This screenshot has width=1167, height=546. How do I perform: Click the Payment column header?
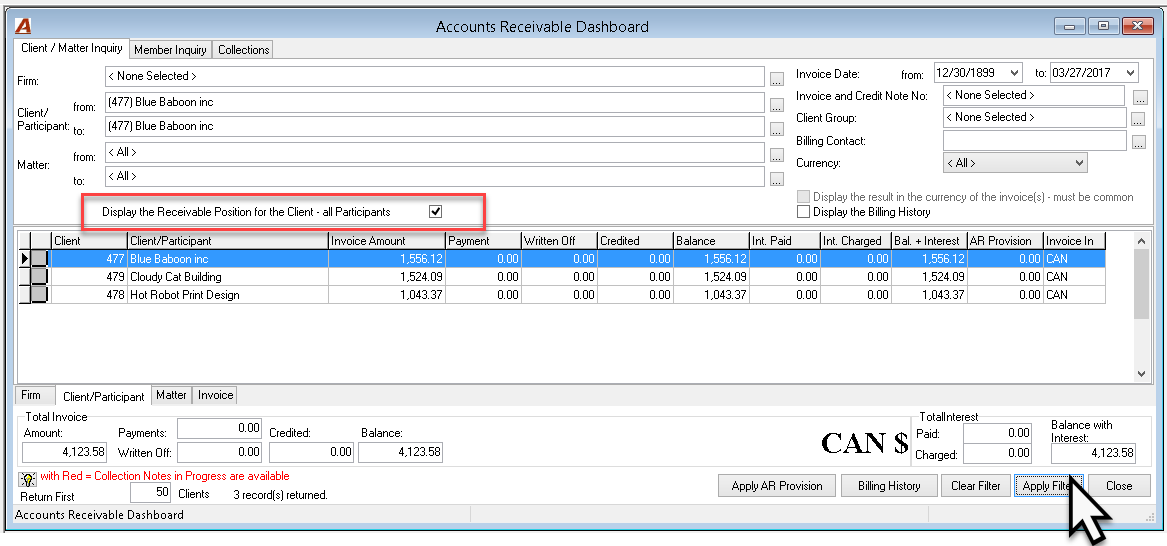click(482, 241)
